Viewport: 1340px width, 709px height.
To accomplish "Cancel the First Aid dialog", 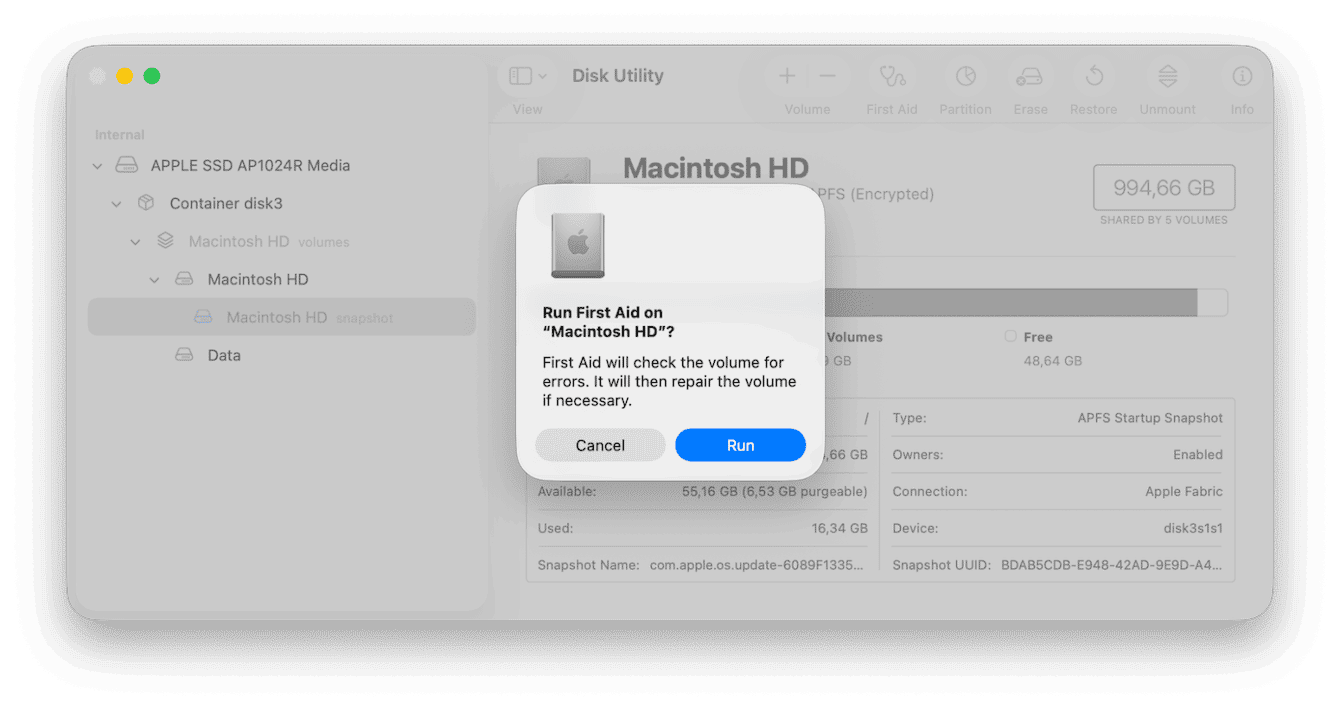I will tap(600, 445).
